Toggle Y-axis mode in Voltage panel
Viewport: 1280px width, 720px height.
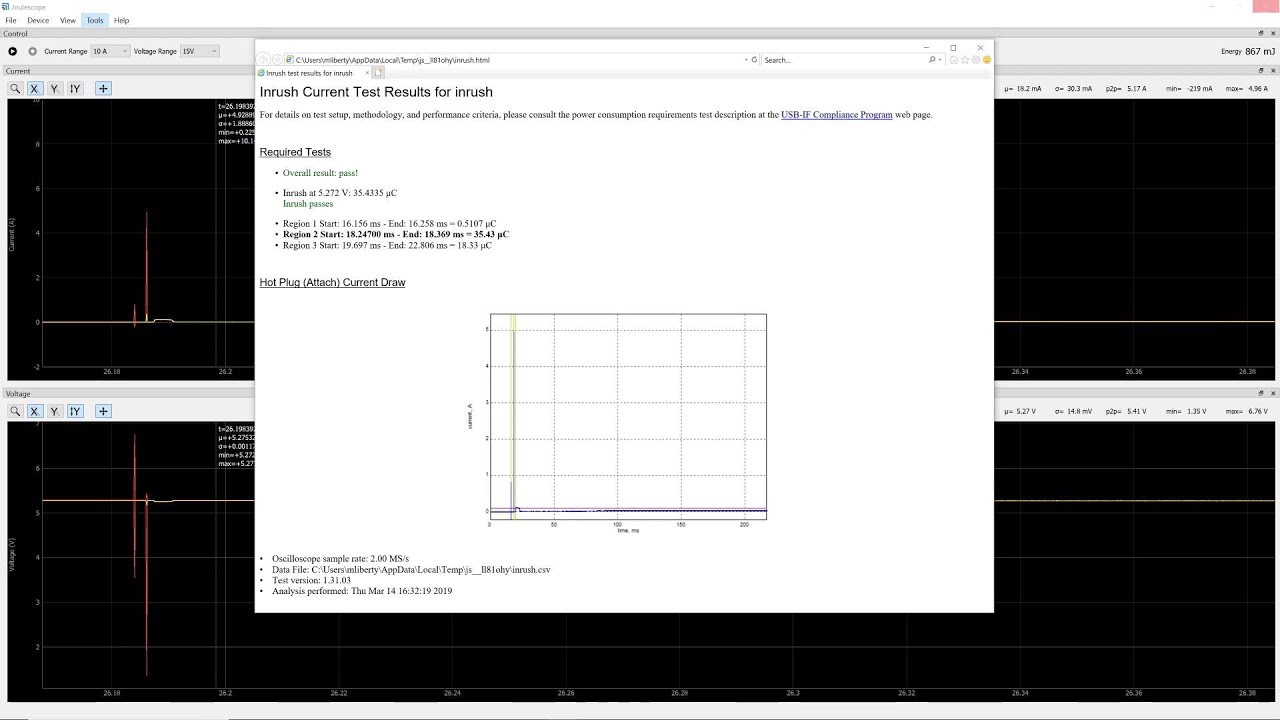[x=54, y=411]
